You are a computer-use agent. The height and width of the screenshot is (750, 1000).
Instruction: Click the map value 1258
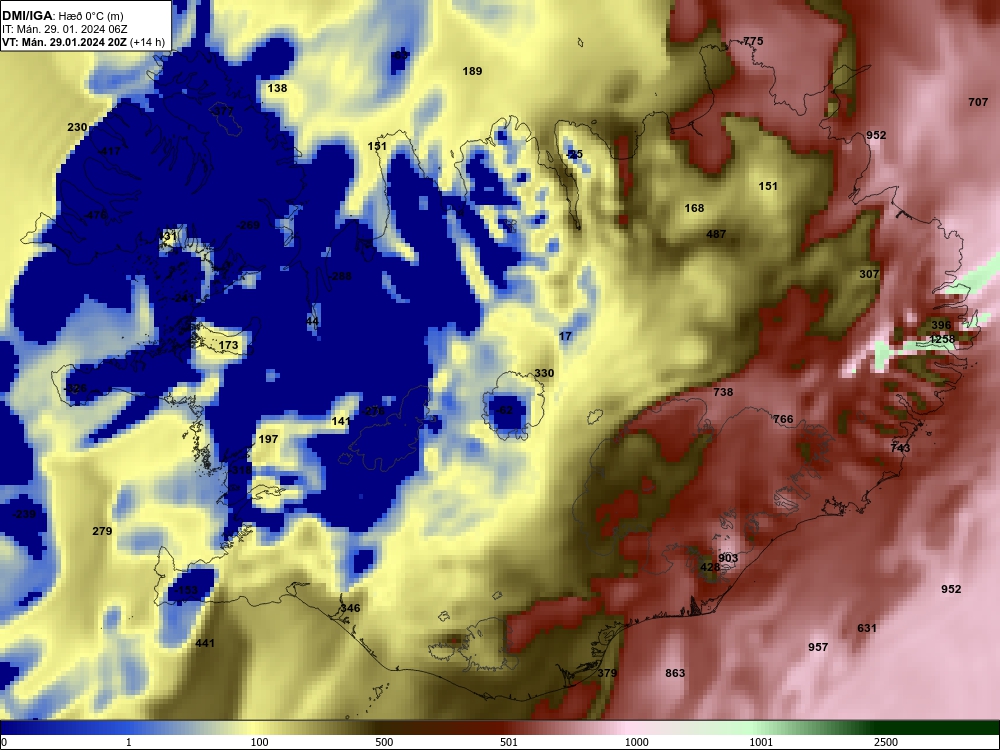point(942,339)
